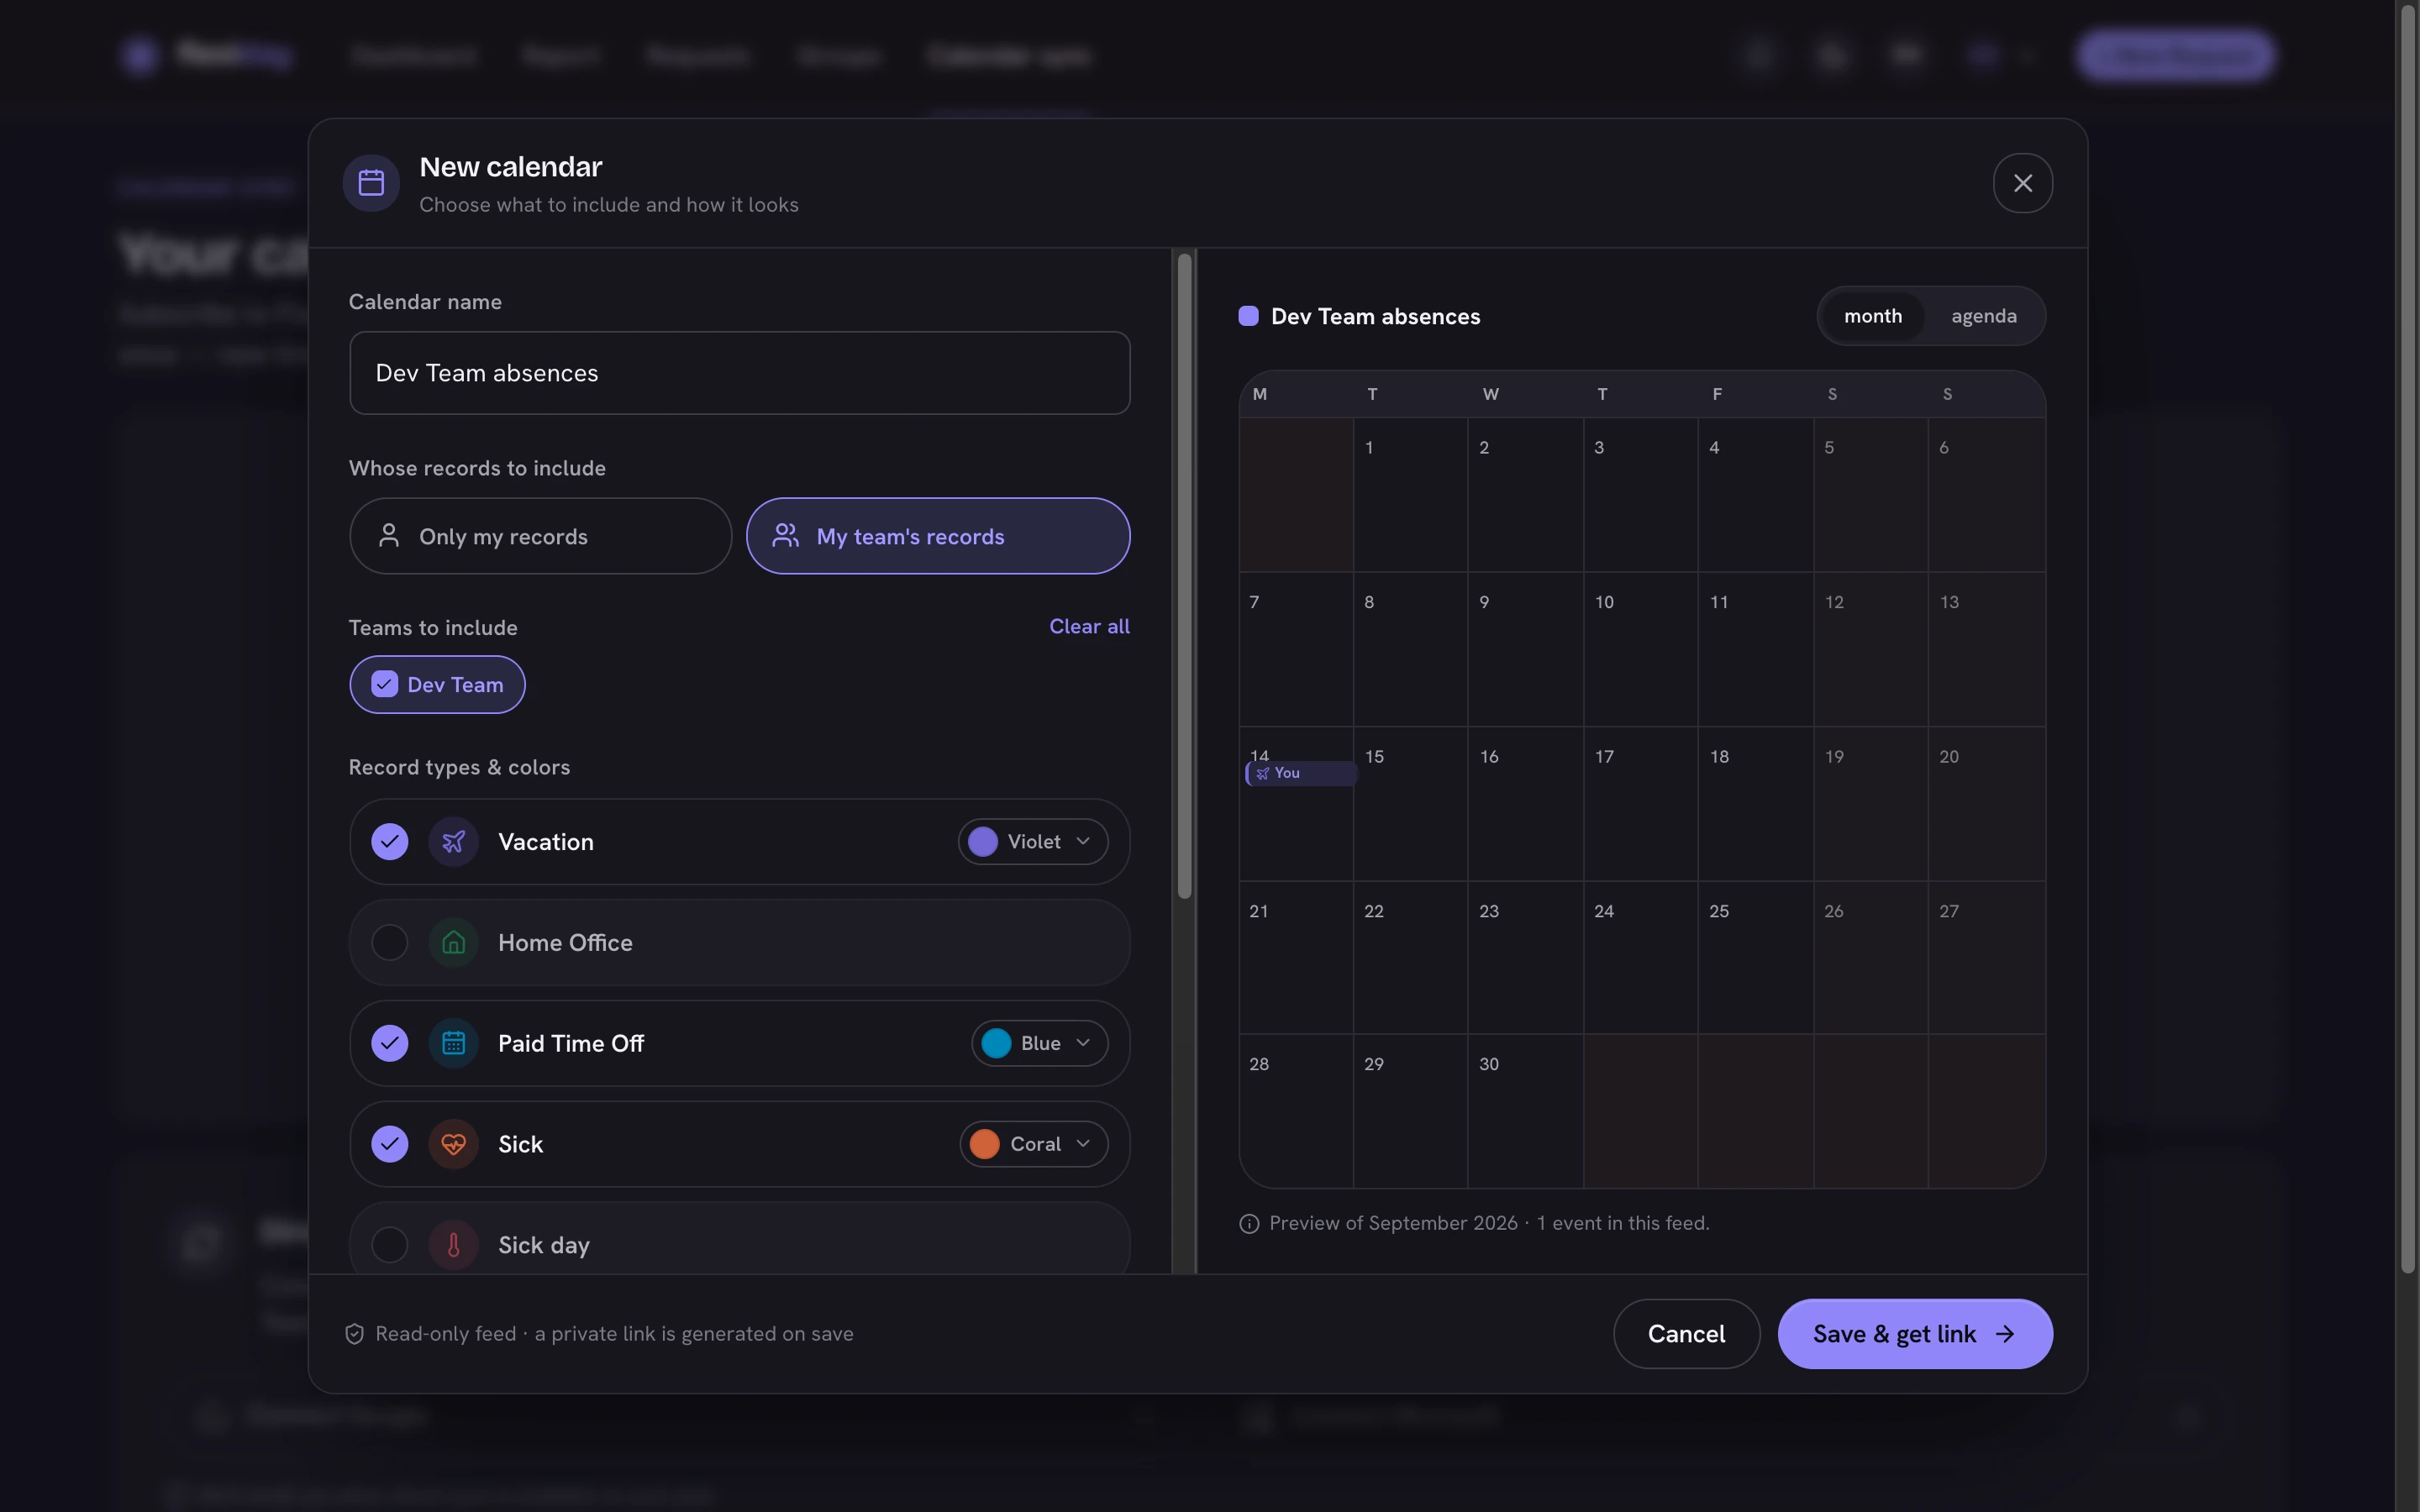The height and width of the screenshot is (1512, 2420).
Task: Click day 6 in the preview calendar
Action: 1986,495
